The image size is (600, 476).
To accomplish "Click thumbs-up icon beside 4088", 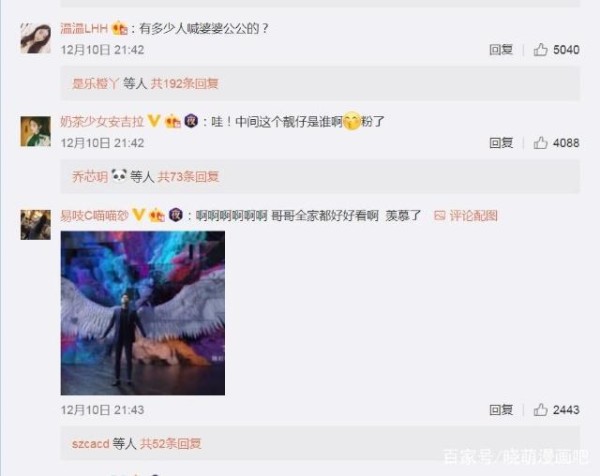I will point(540,143).
